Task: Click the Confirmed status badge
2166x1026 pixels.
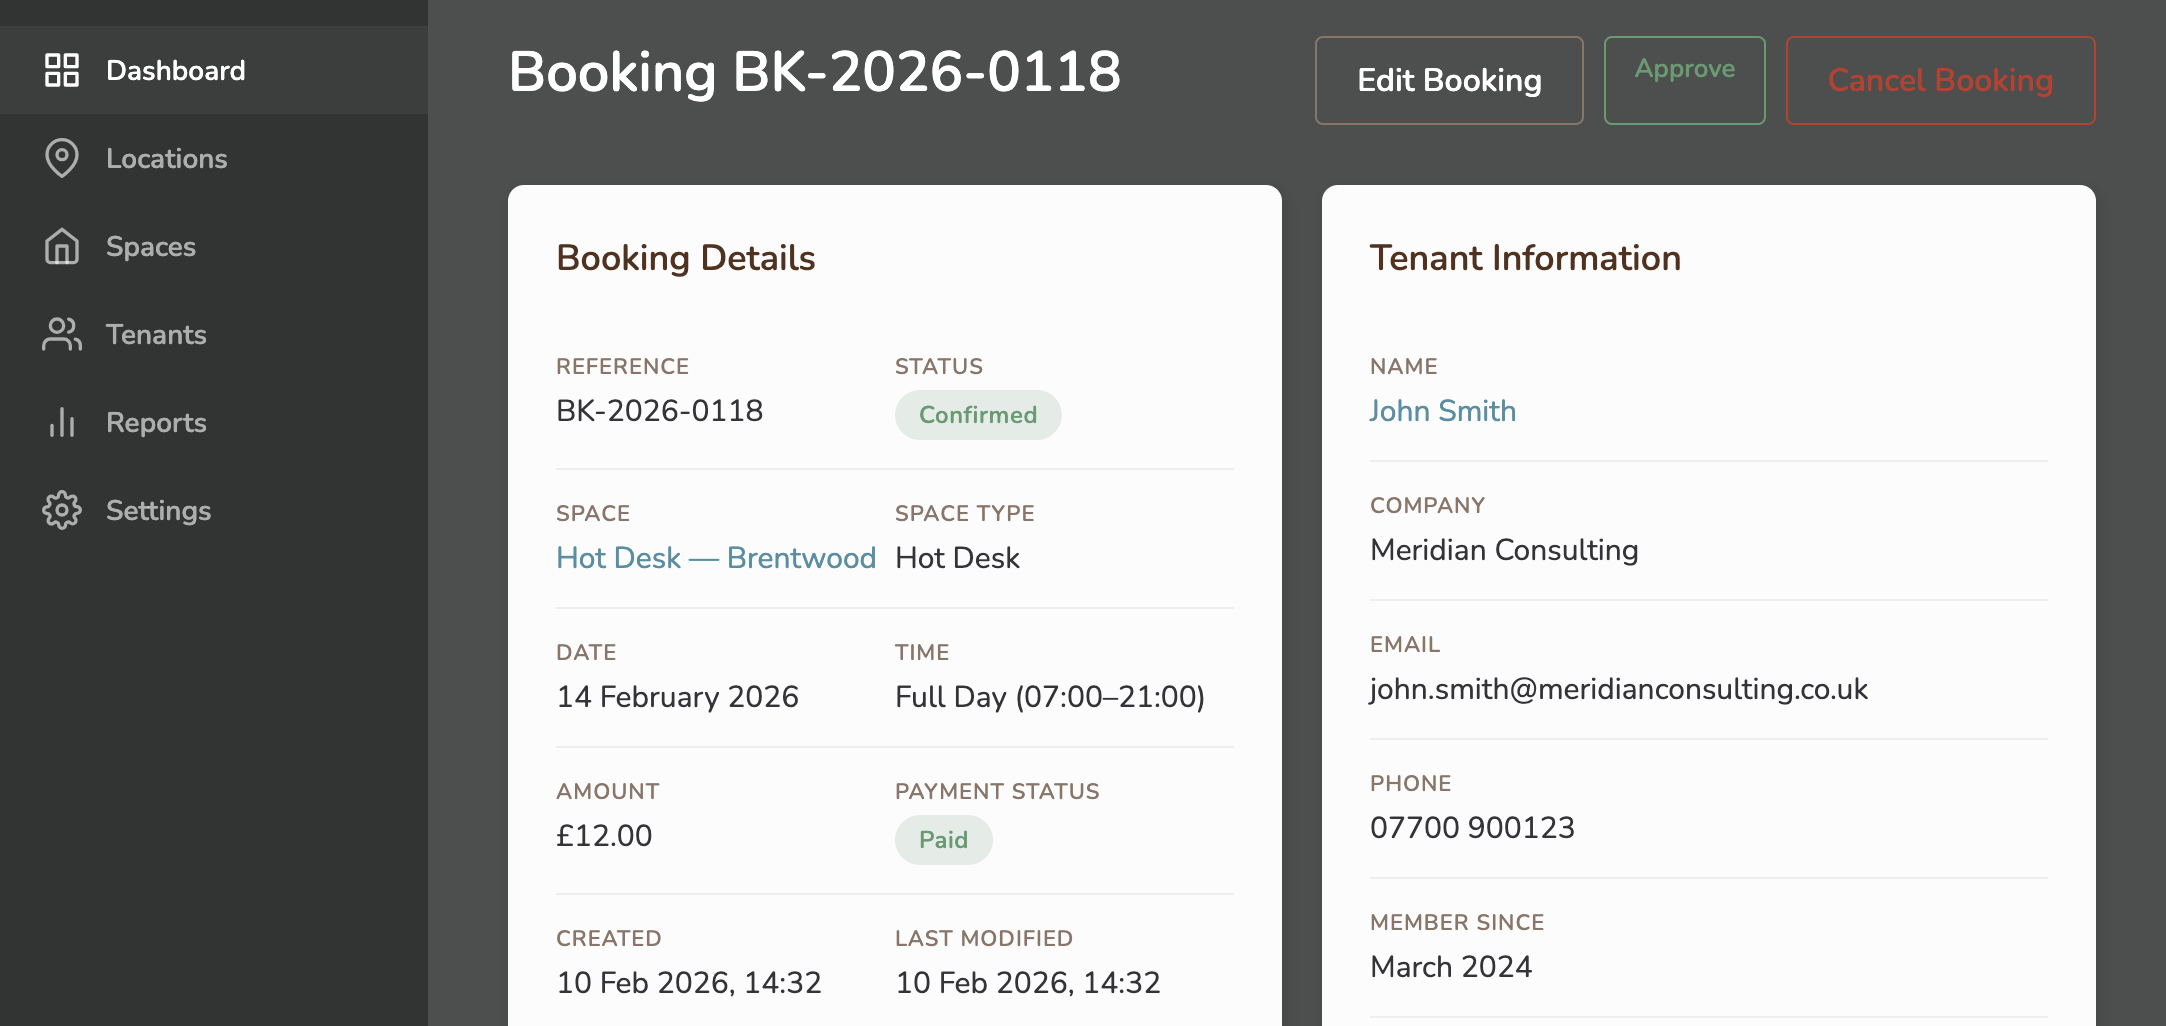Action: pos(978,414)
